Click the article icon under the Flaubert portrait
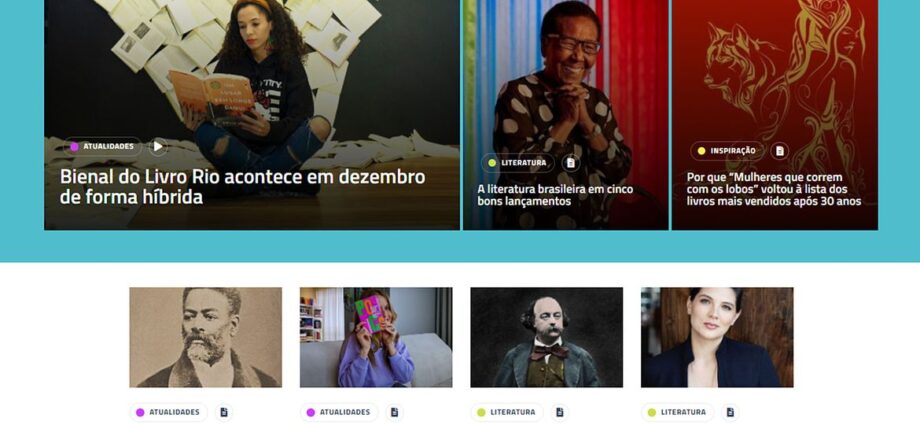Viewport: 920px width, 425px height. point(560,412)
